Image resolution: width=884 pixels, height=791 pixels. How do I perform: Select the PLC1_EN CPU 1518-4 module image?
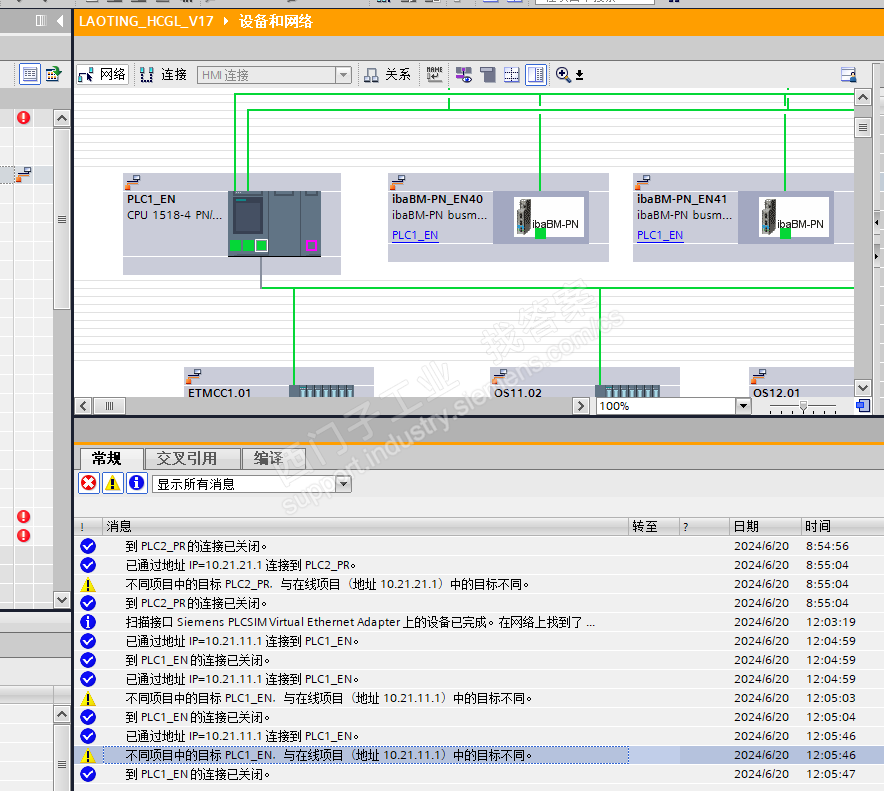click(x=275, y=224)
